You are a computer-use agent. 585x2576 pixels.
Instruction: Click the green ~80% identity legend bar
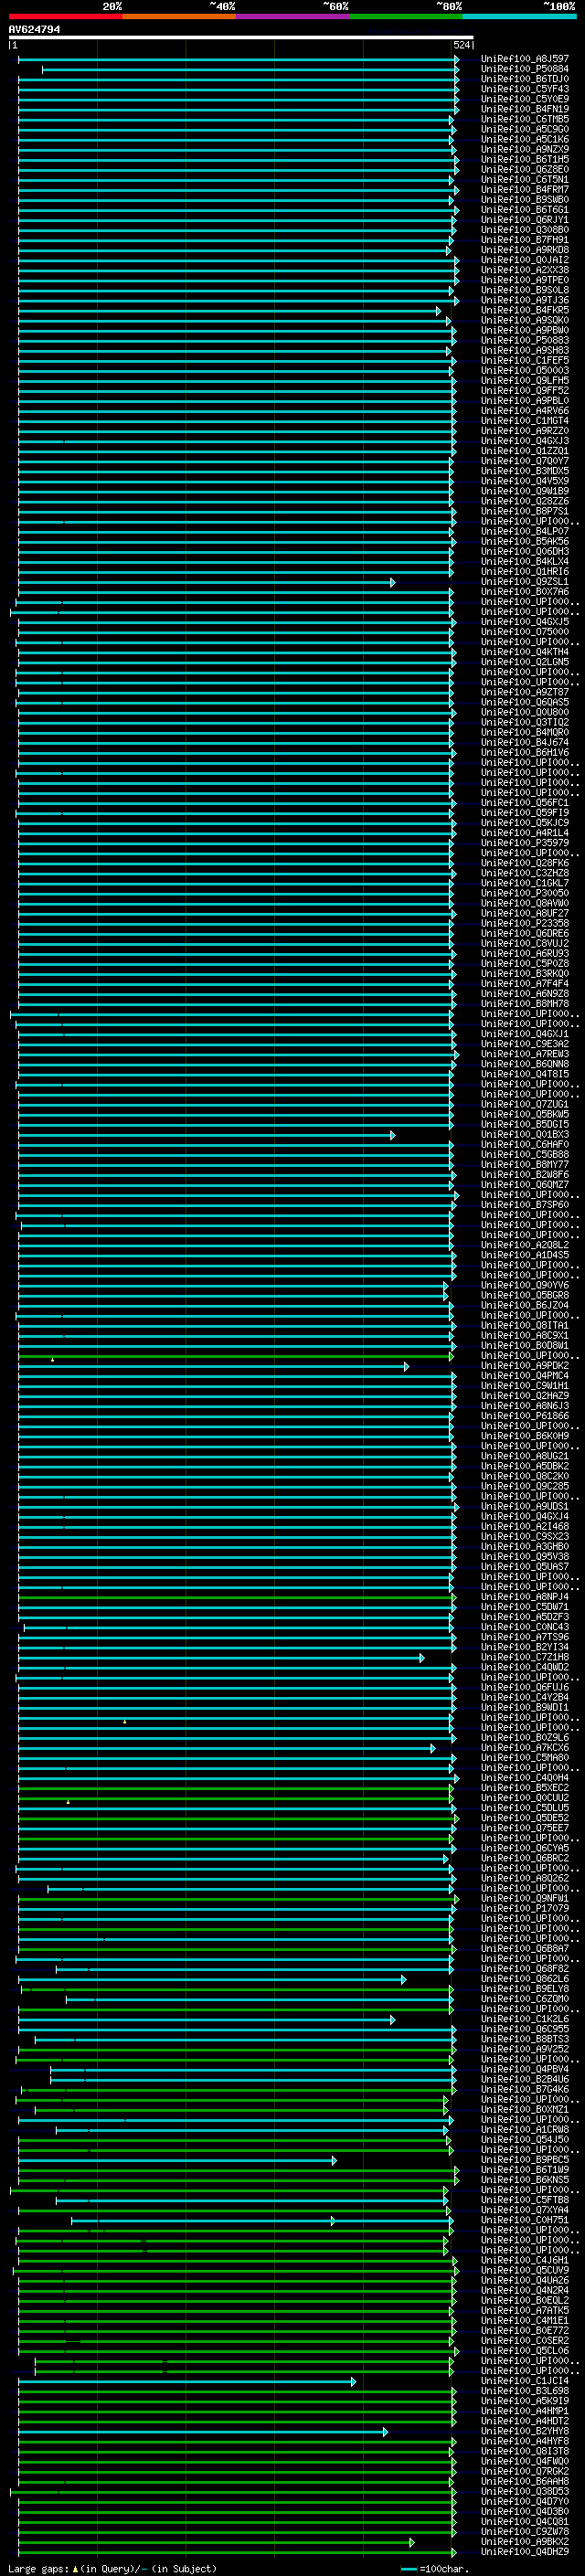coord(406,16)
